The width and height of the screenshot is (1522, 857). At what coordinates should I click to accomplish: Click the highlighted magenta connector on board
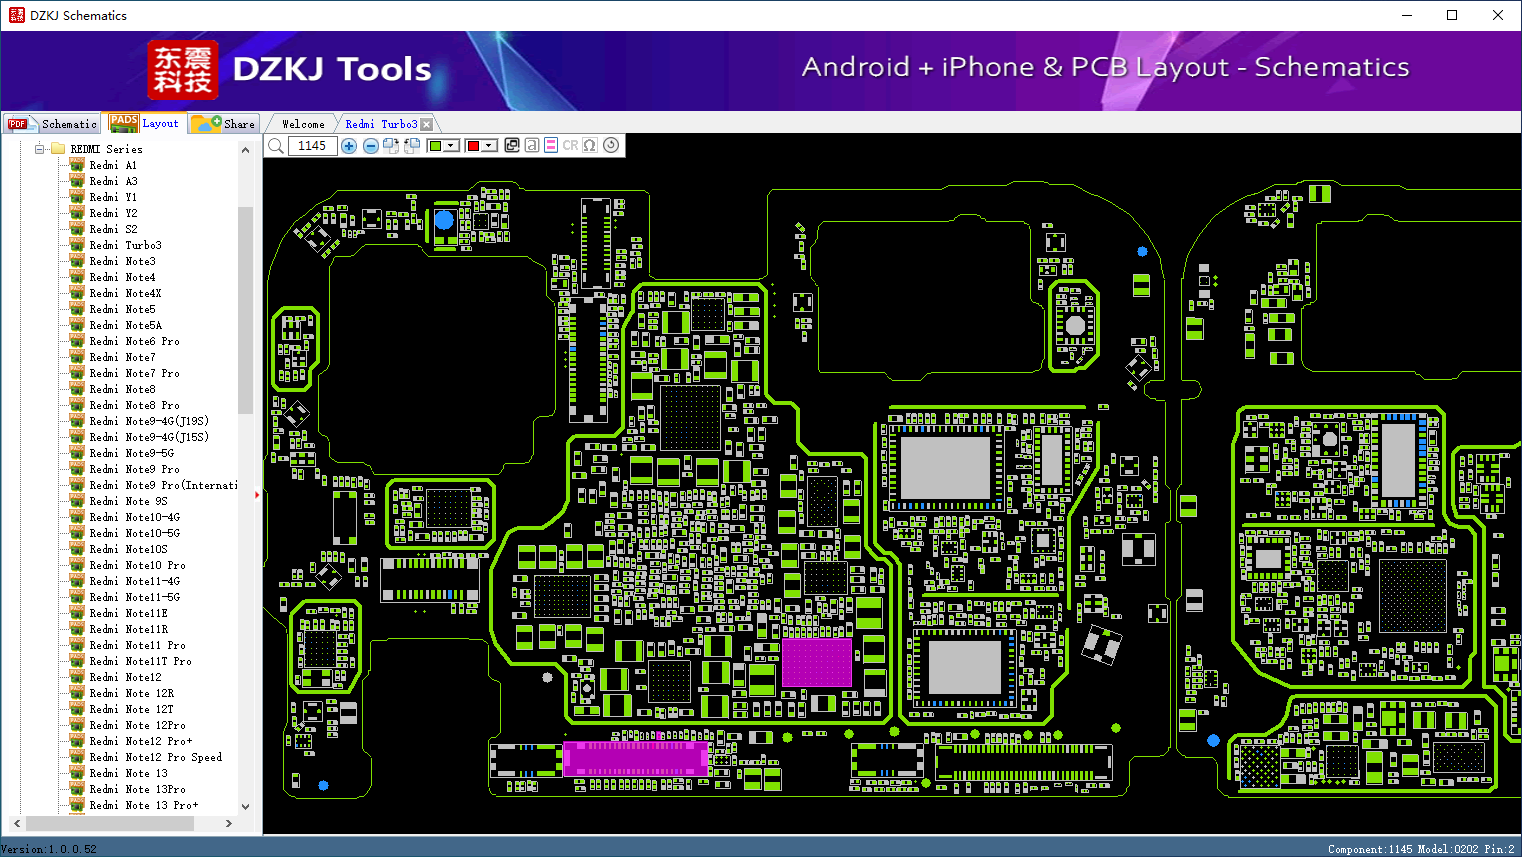click(x=636, y=758)
